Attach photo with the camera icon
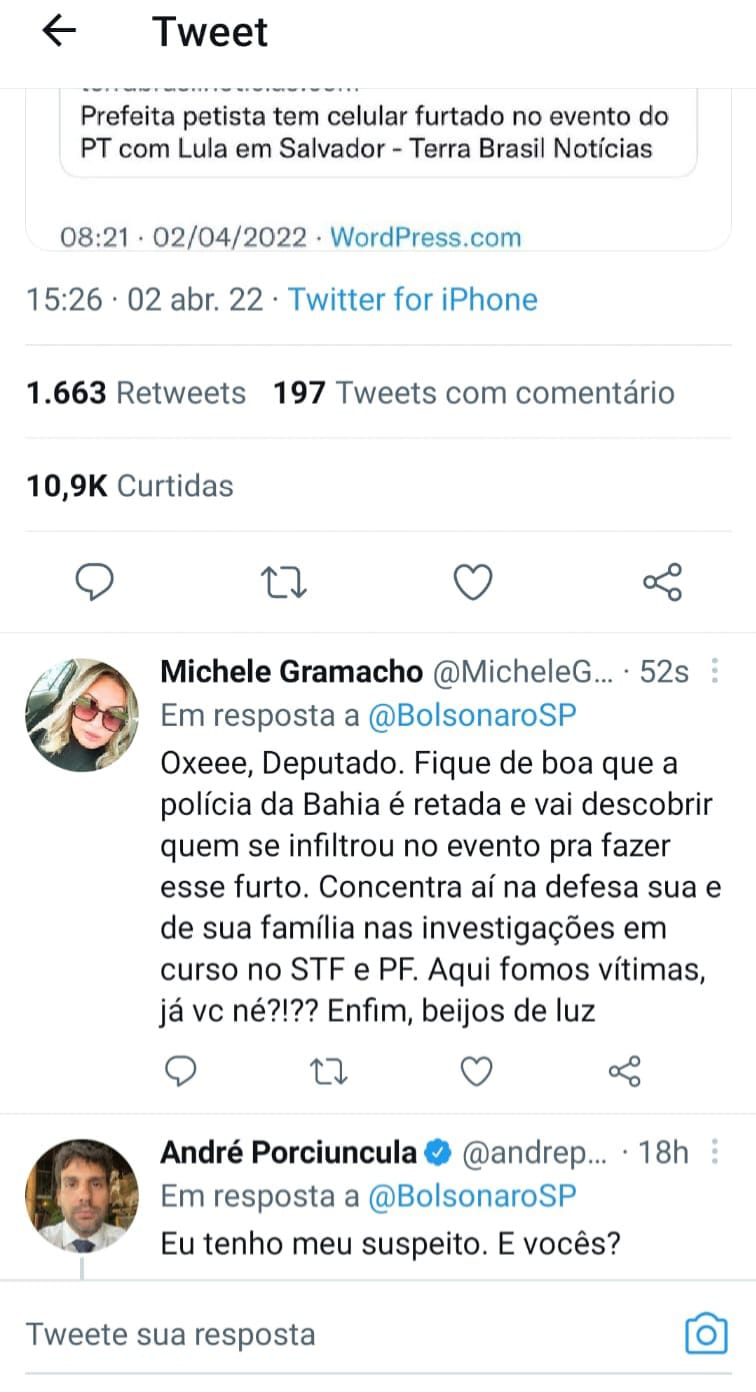Viewport: 756px width, 1392px height. pos(706,1334)
